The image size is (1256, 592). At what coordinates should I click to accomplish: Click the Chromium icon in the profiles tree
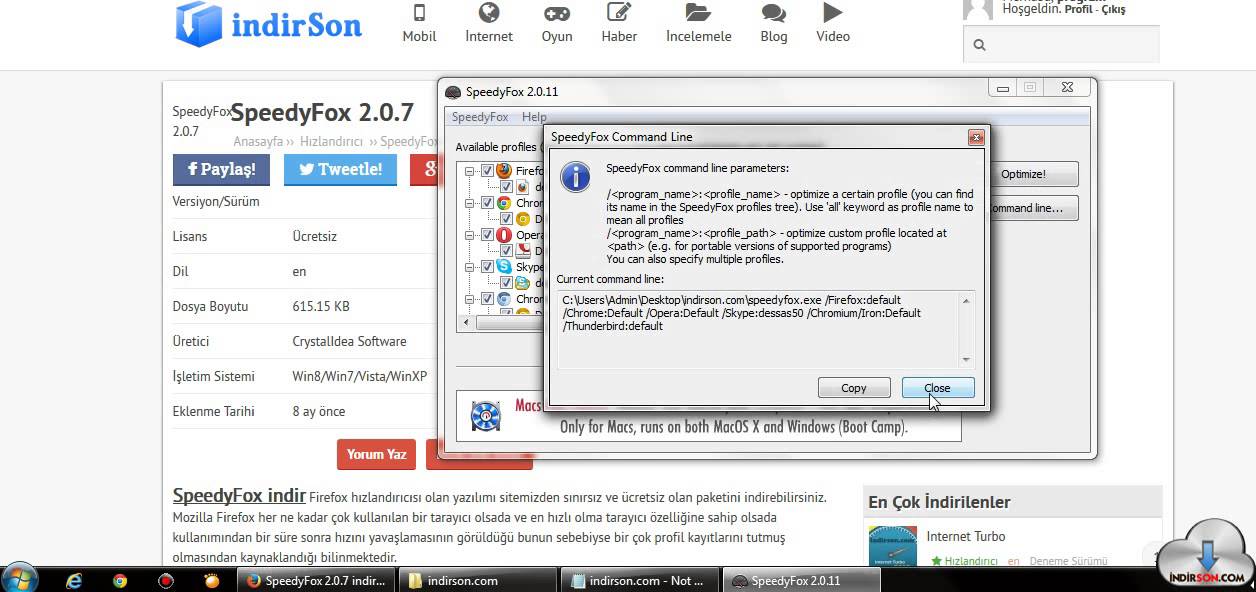coord(503,299)
